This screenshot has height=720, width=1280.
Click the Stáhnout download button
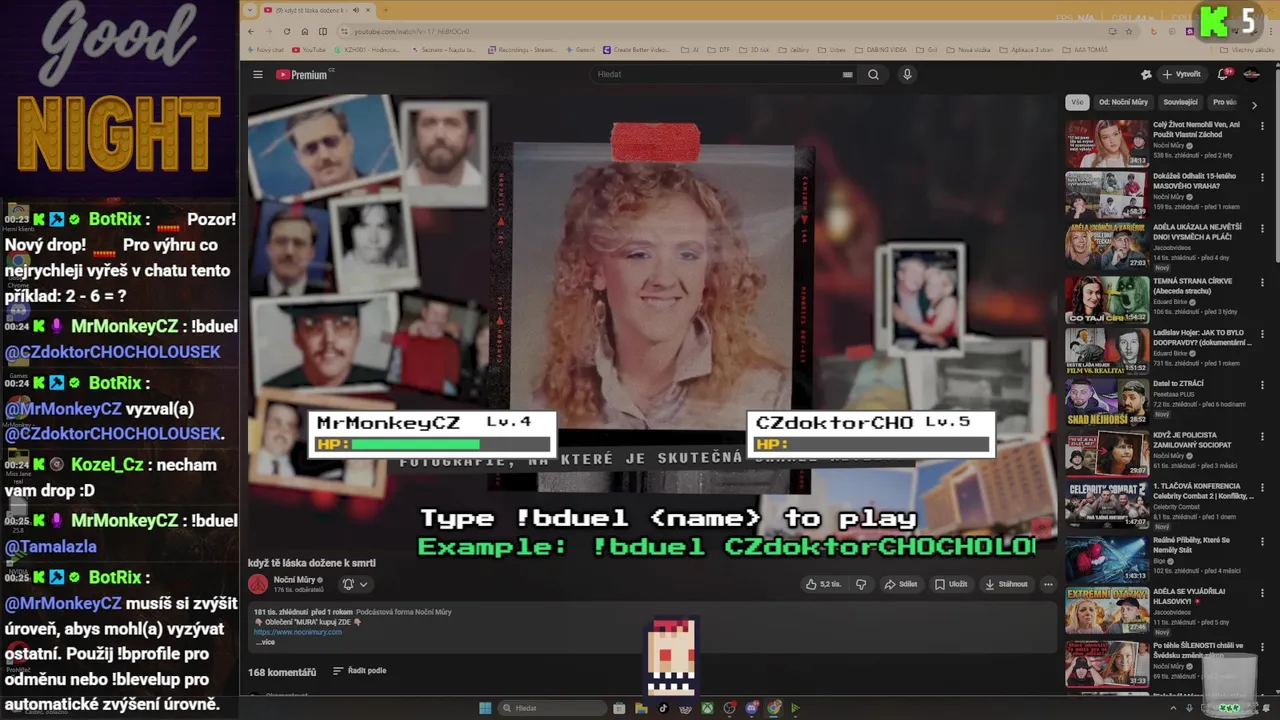[x=1006, y=584]
